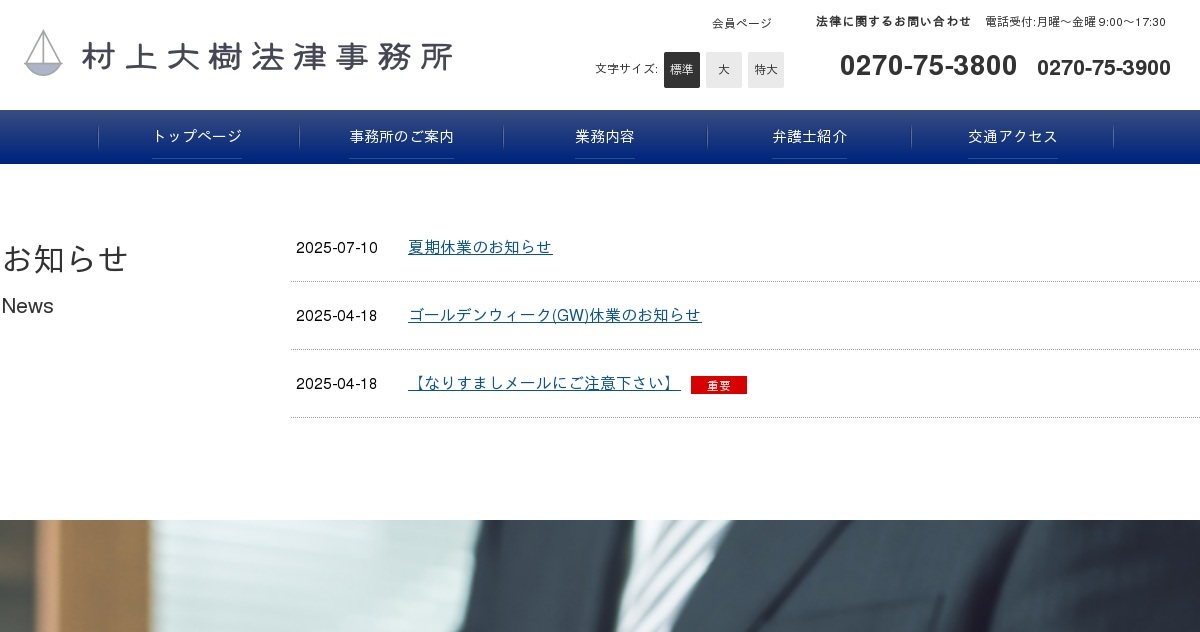Open the 夏期休業のお知らせ summer holiday notice
Screen dimensions: 1200x632
480,247
